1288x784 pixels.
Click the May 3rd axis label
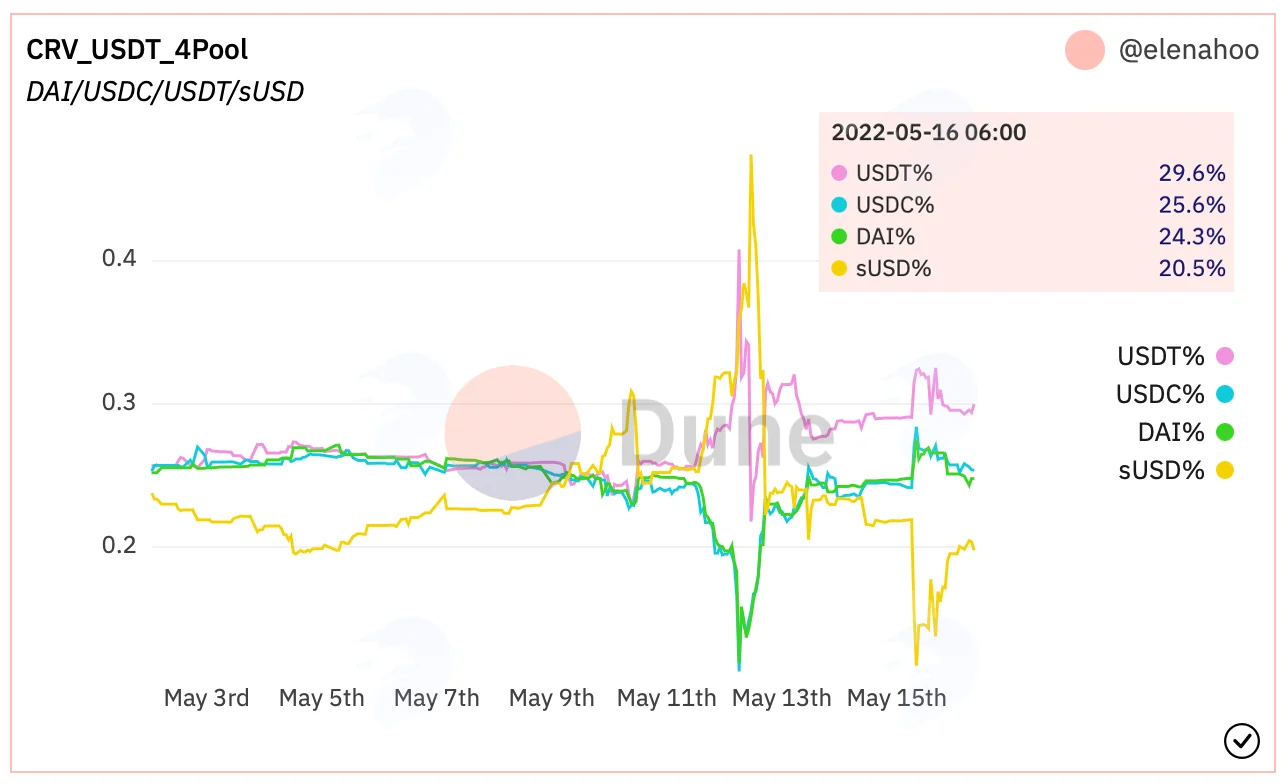[206, 698]
